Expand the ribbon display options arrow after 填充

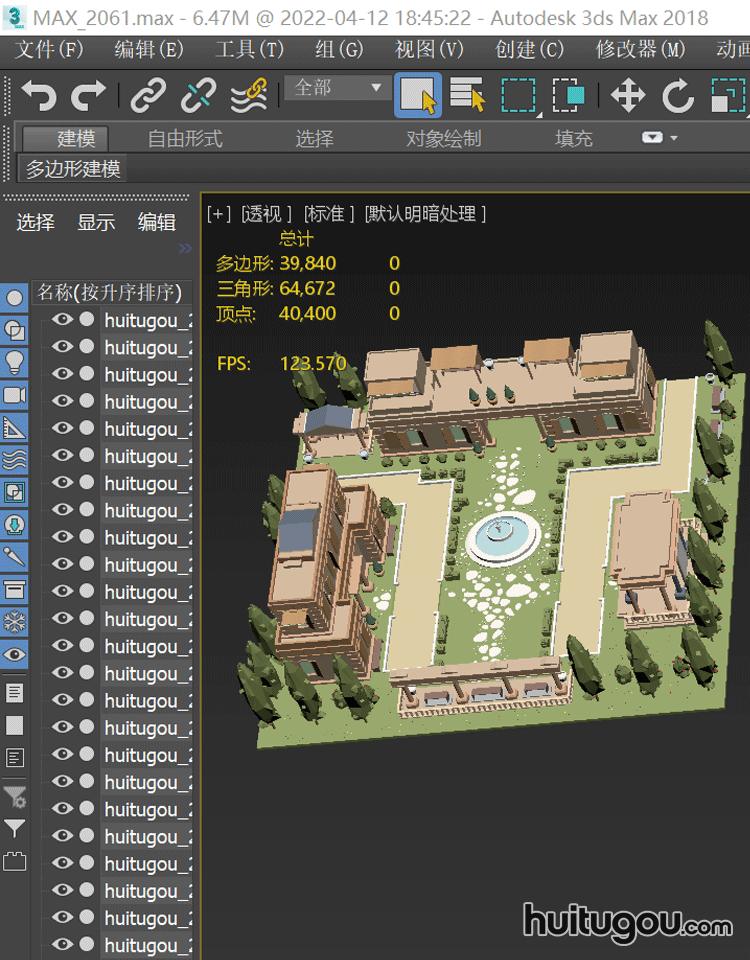click(660, 138)
